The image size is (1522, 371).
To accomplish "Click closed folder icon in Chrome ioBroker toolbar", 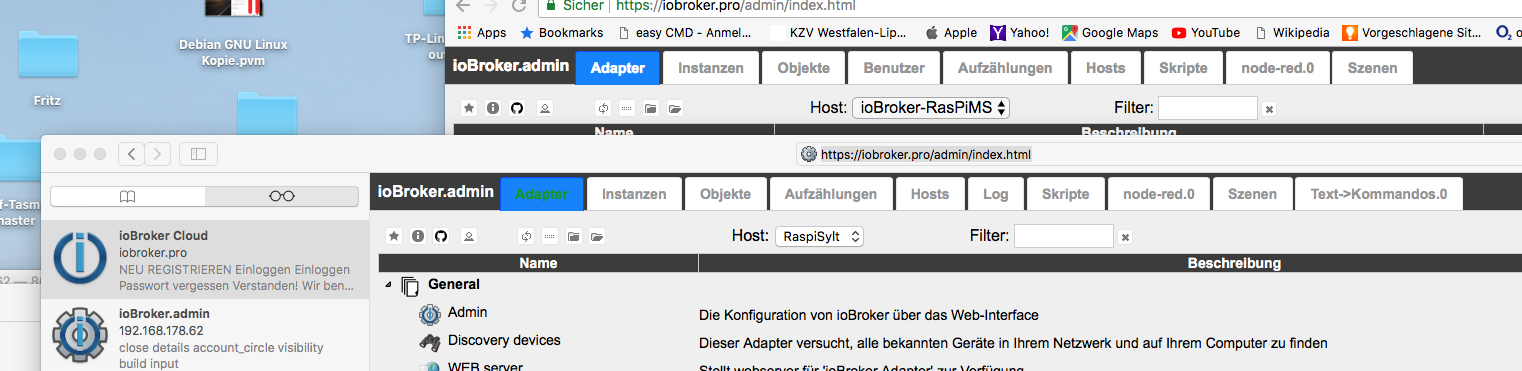I will [650, 108].
